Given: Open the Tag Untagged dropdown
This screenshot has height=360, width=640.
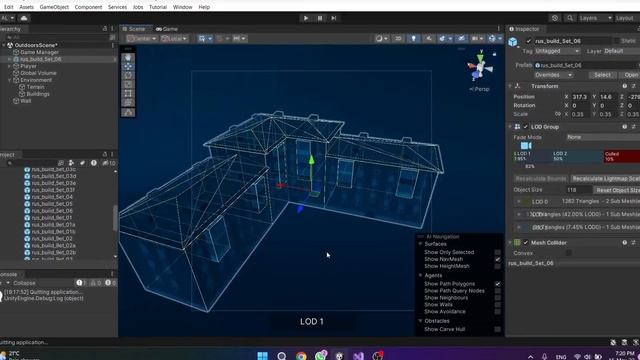Looking at the screenshot, I should 557,51.
